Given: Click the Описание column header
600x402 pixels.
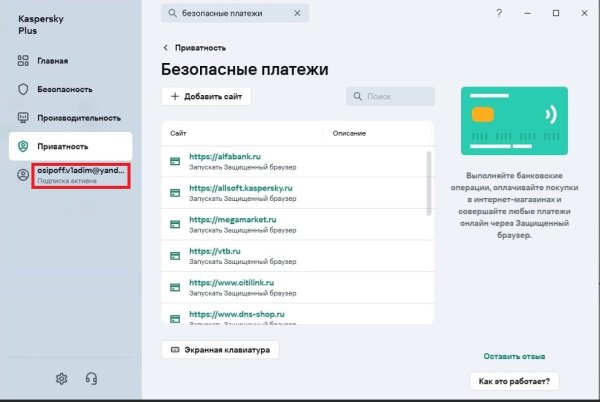Looking at the screenshot, I should click(x=349, y=133).
